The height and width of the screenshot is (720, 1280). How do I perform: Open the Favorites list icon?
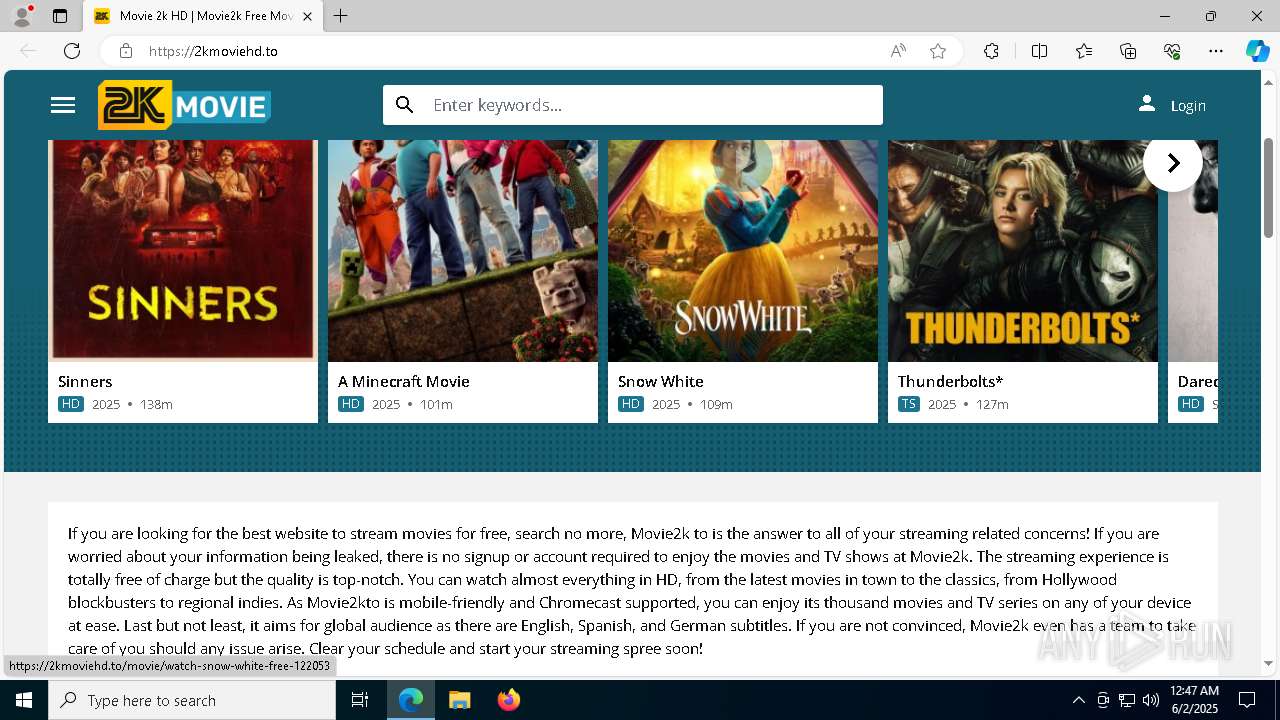(1084, 51)
